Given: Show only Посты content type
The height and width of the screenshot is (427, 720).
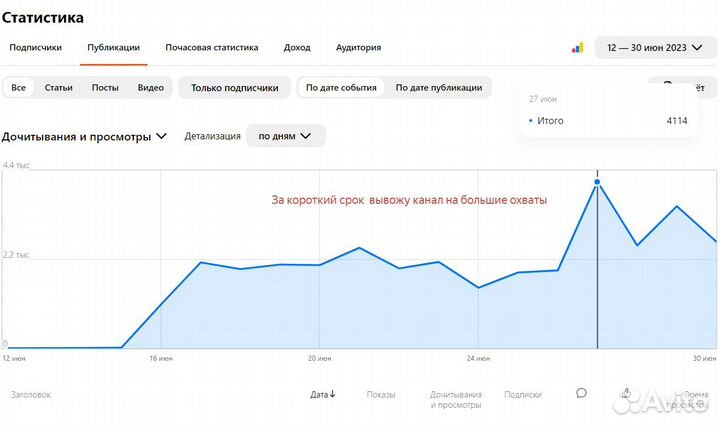Looking at the screenshot, I should (x=105, y=88).
